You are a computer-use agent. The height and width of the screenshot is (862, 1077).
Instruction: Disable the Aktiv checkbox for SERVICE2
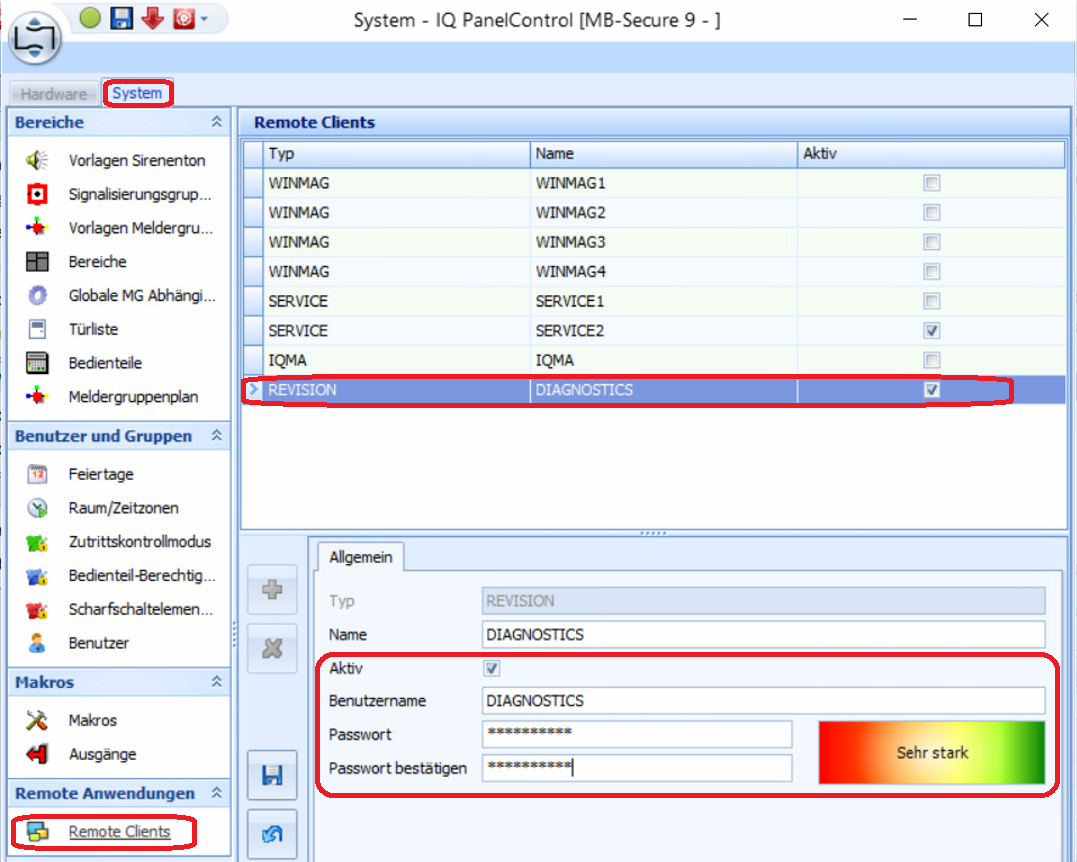(x=931, y=330)
